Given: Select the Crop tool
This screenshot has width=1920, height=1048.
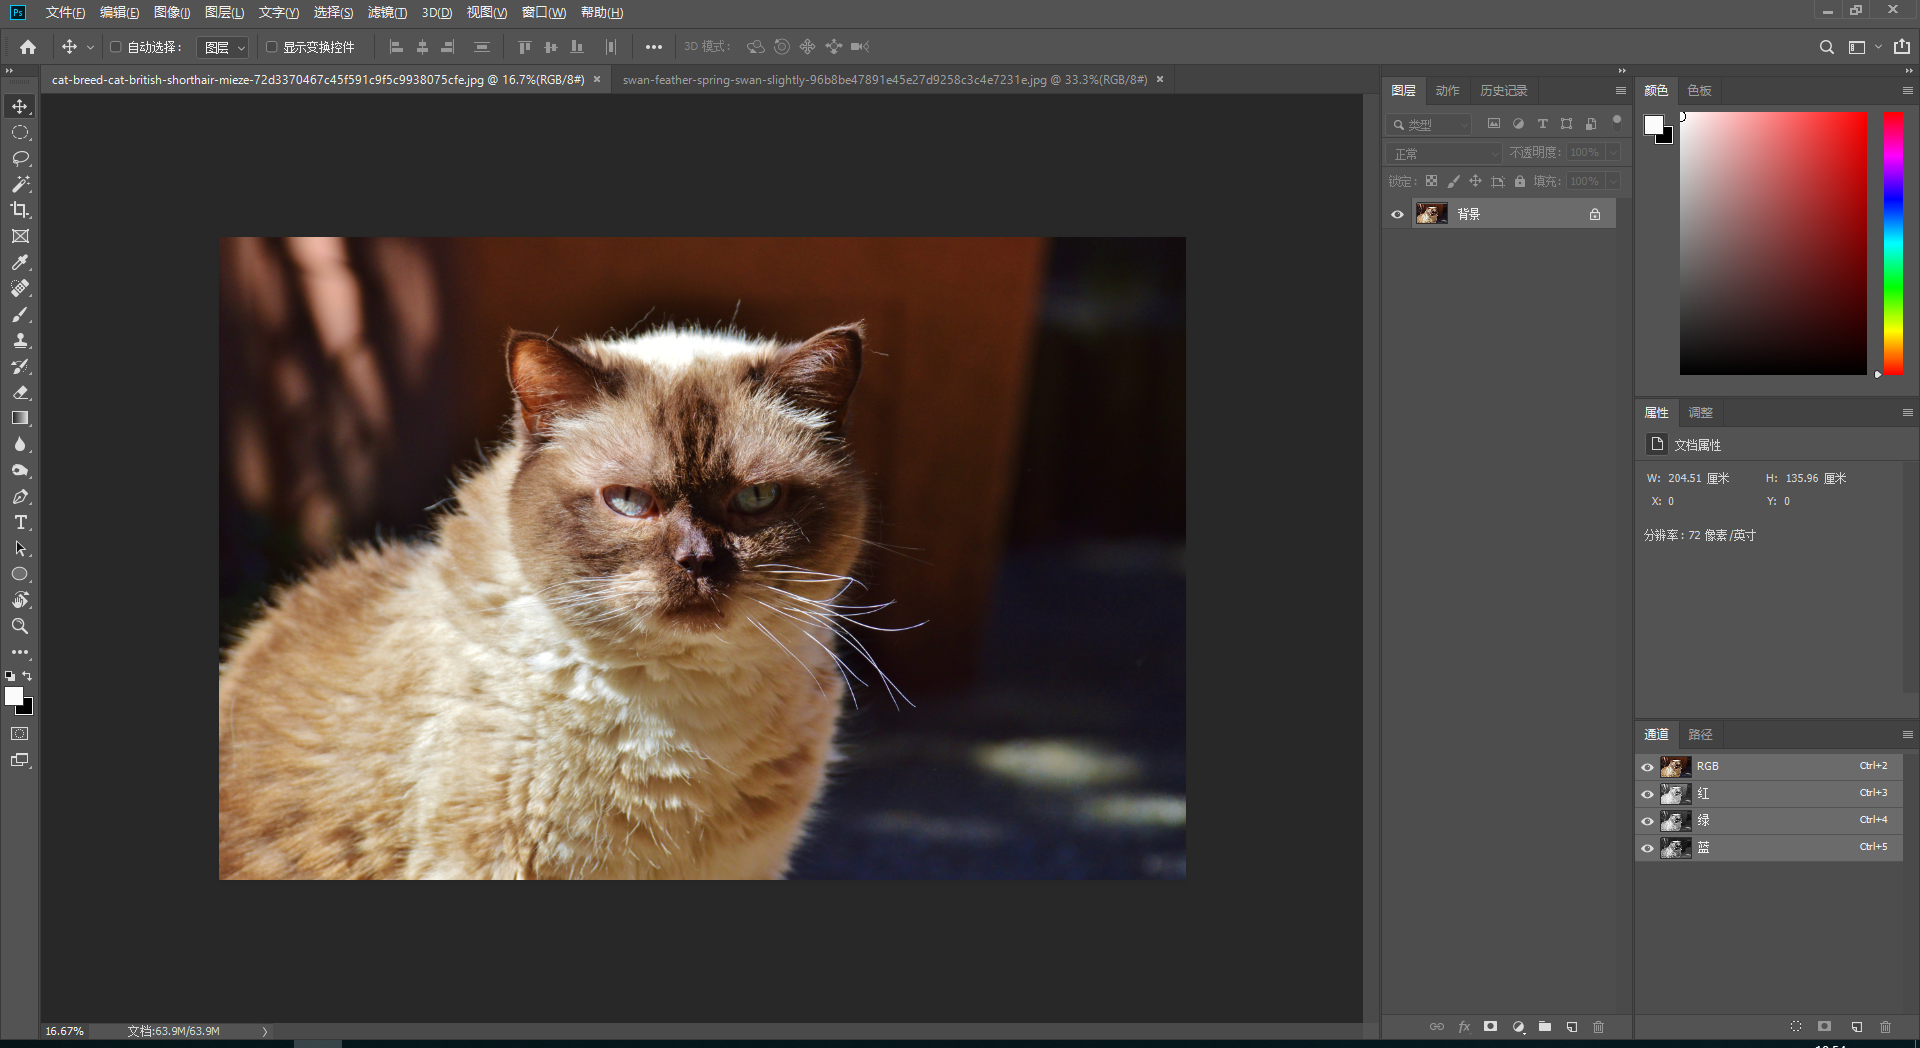Looking at the screenshot, I should tap(20, 210).
